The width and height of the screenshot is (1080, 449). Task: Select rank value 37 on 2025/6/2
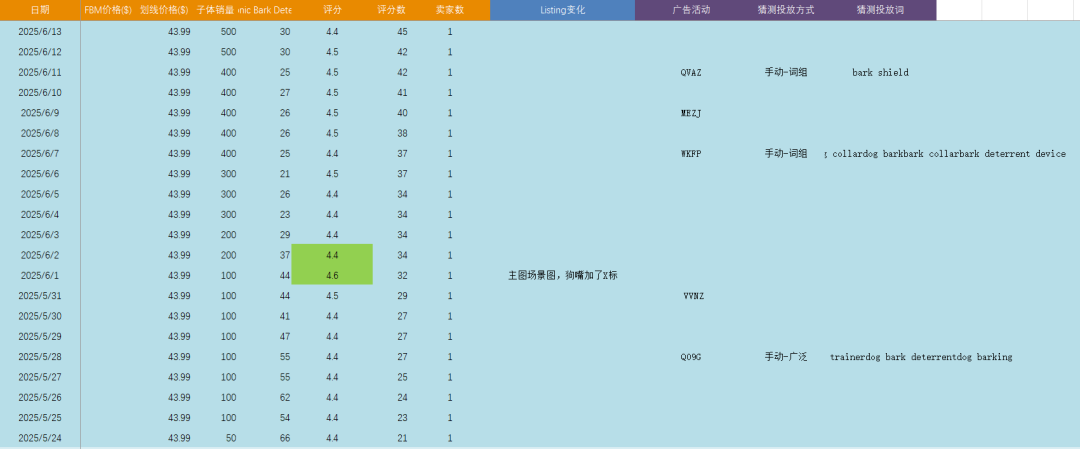[285, 255]
